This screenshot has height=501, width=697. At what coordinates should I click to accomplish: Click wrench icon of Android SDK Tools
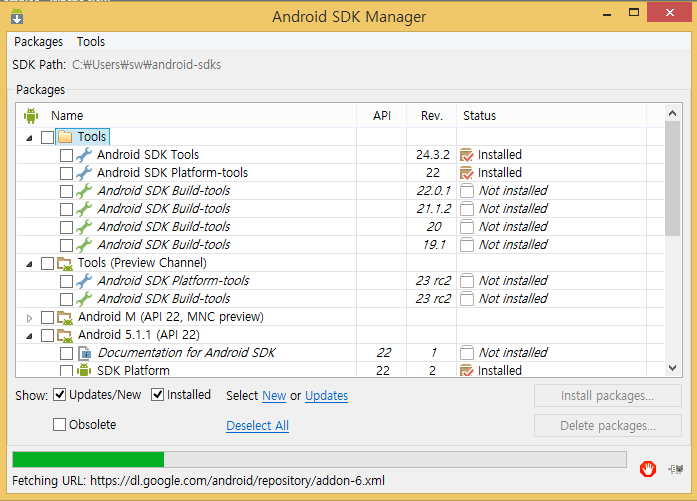point(84,155)
